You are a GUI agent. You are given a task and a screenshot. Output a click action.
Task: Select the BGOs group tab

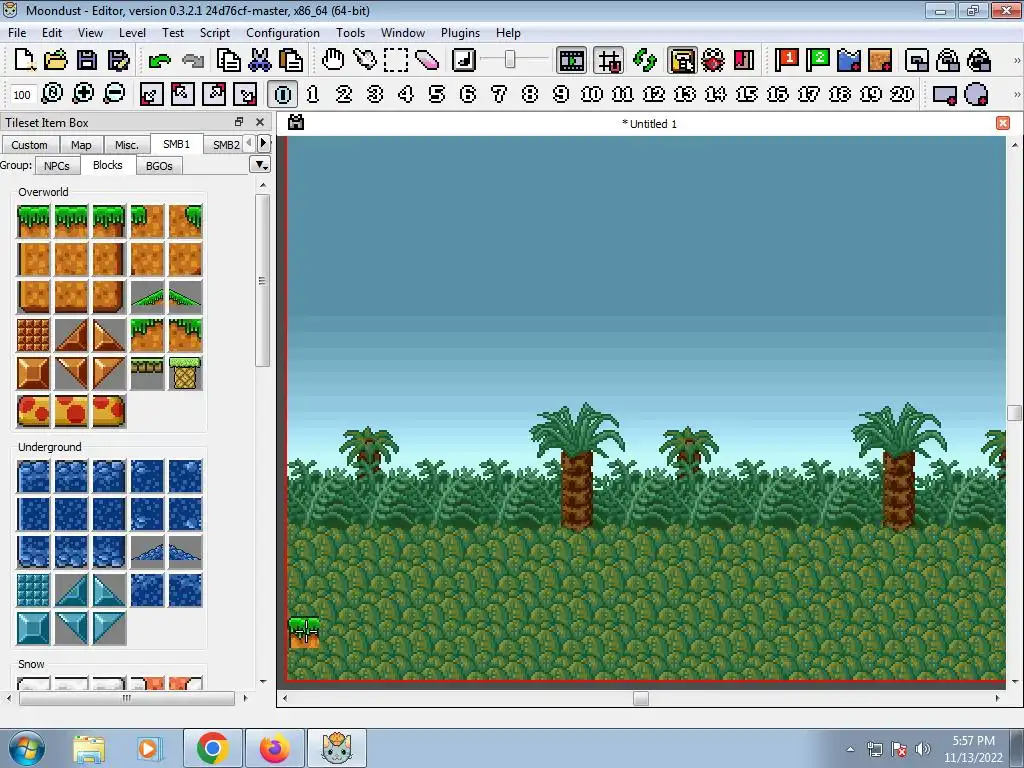(159, 166)
